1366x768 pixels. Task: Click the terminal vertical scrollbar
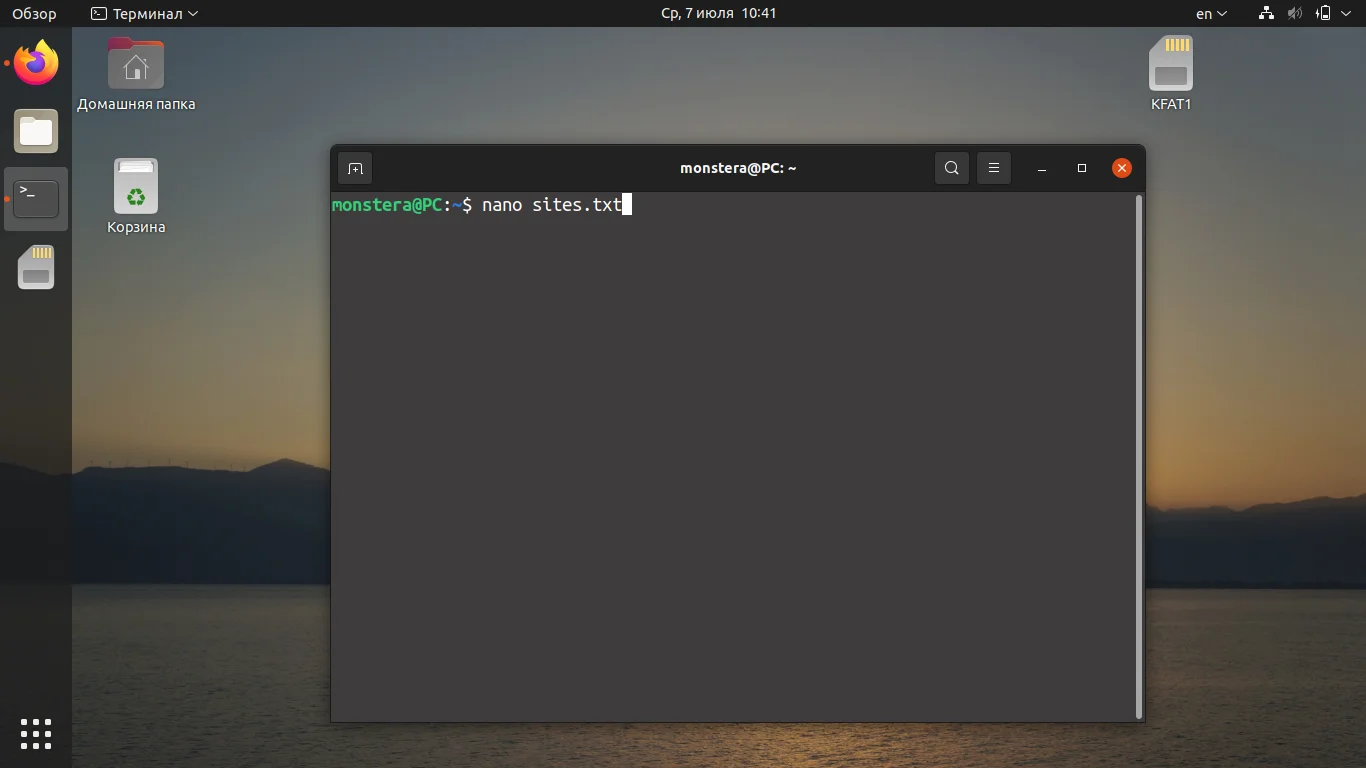pyautogui.click(x=1139, y=456)
